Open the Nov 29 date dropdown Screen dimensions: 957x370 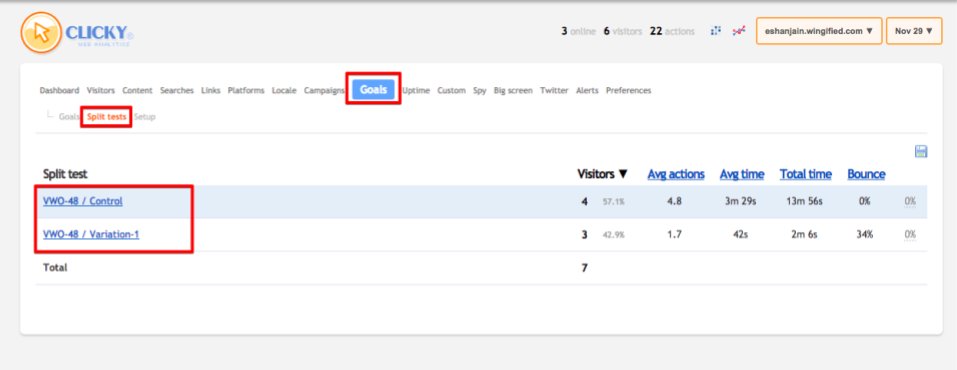(x=914, y=31)
